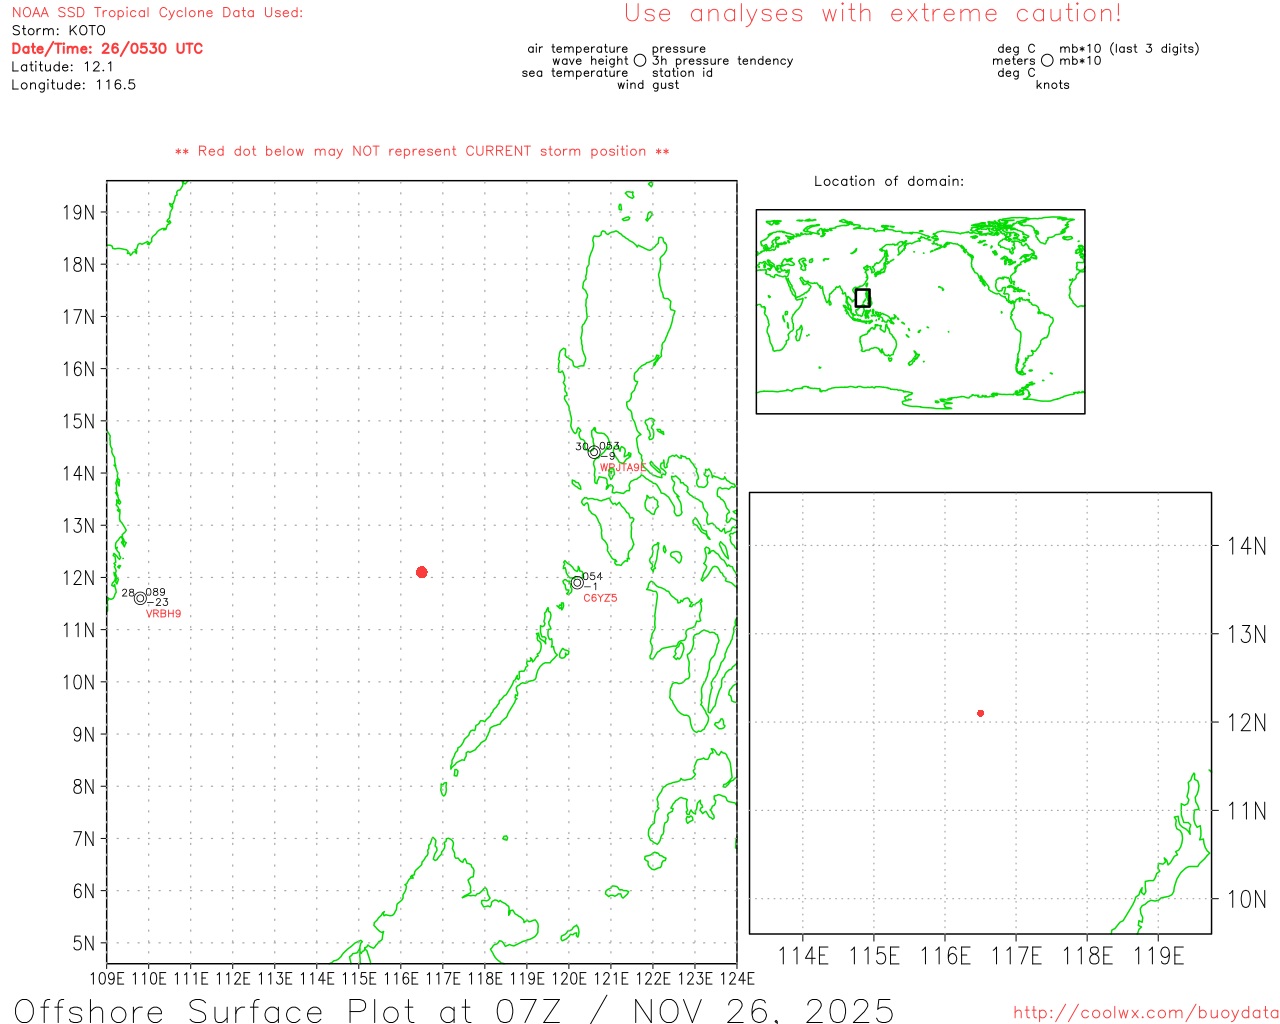Select the C6YZ5 station circle marker
1280x1024 pixels.
(x=577, y=582)
